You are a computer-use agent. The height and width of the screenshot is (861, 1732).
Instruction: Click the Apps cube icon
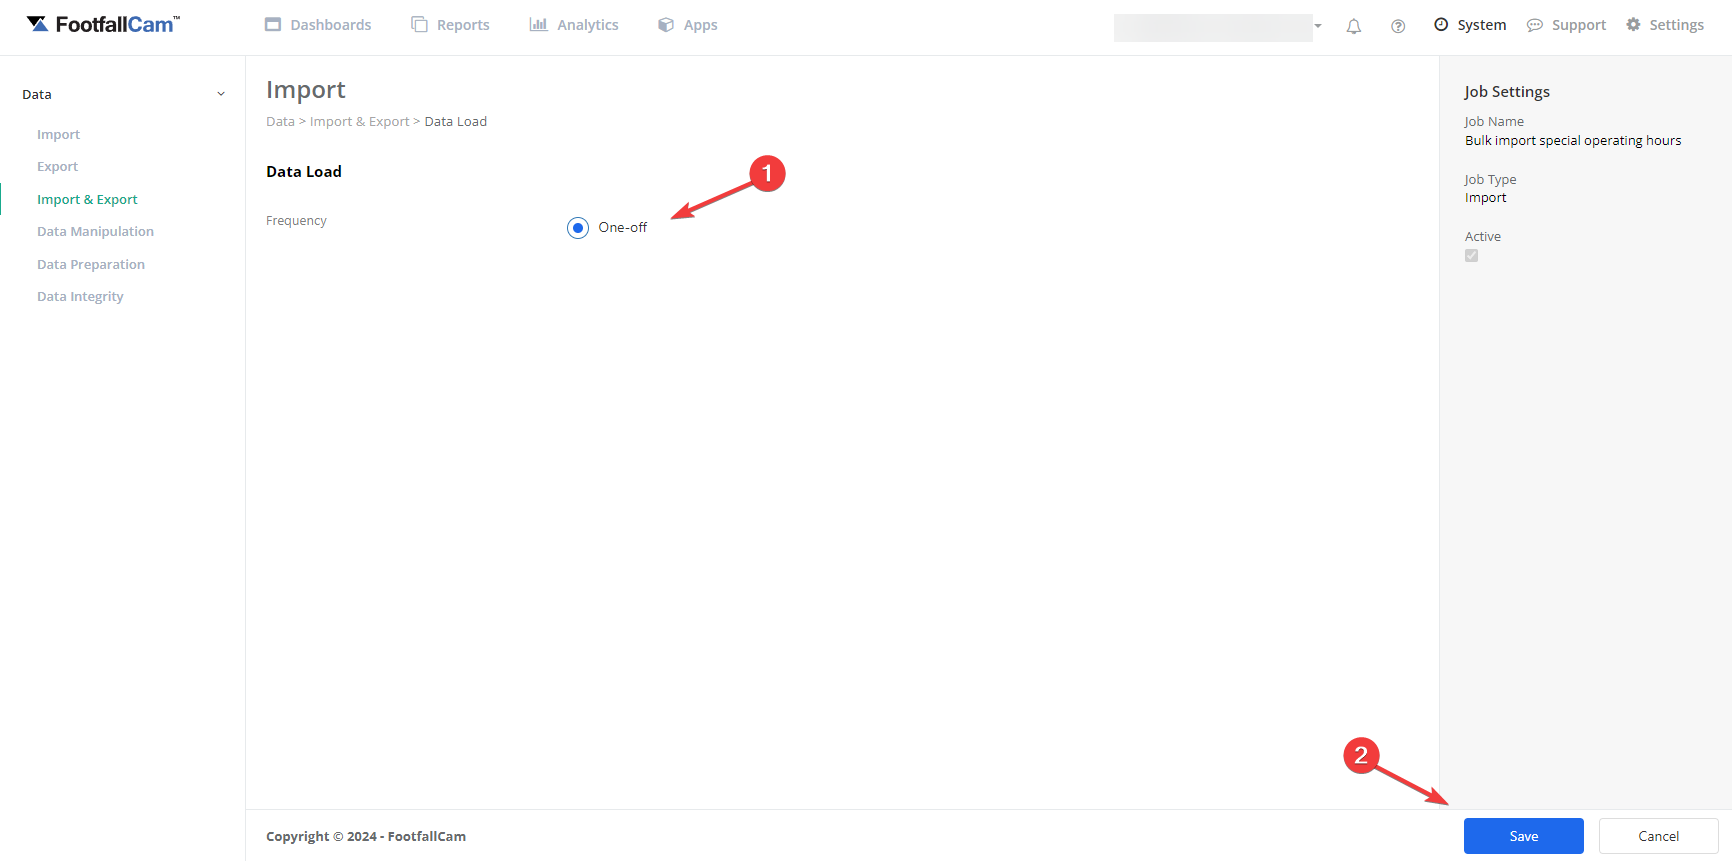(666, 24)
